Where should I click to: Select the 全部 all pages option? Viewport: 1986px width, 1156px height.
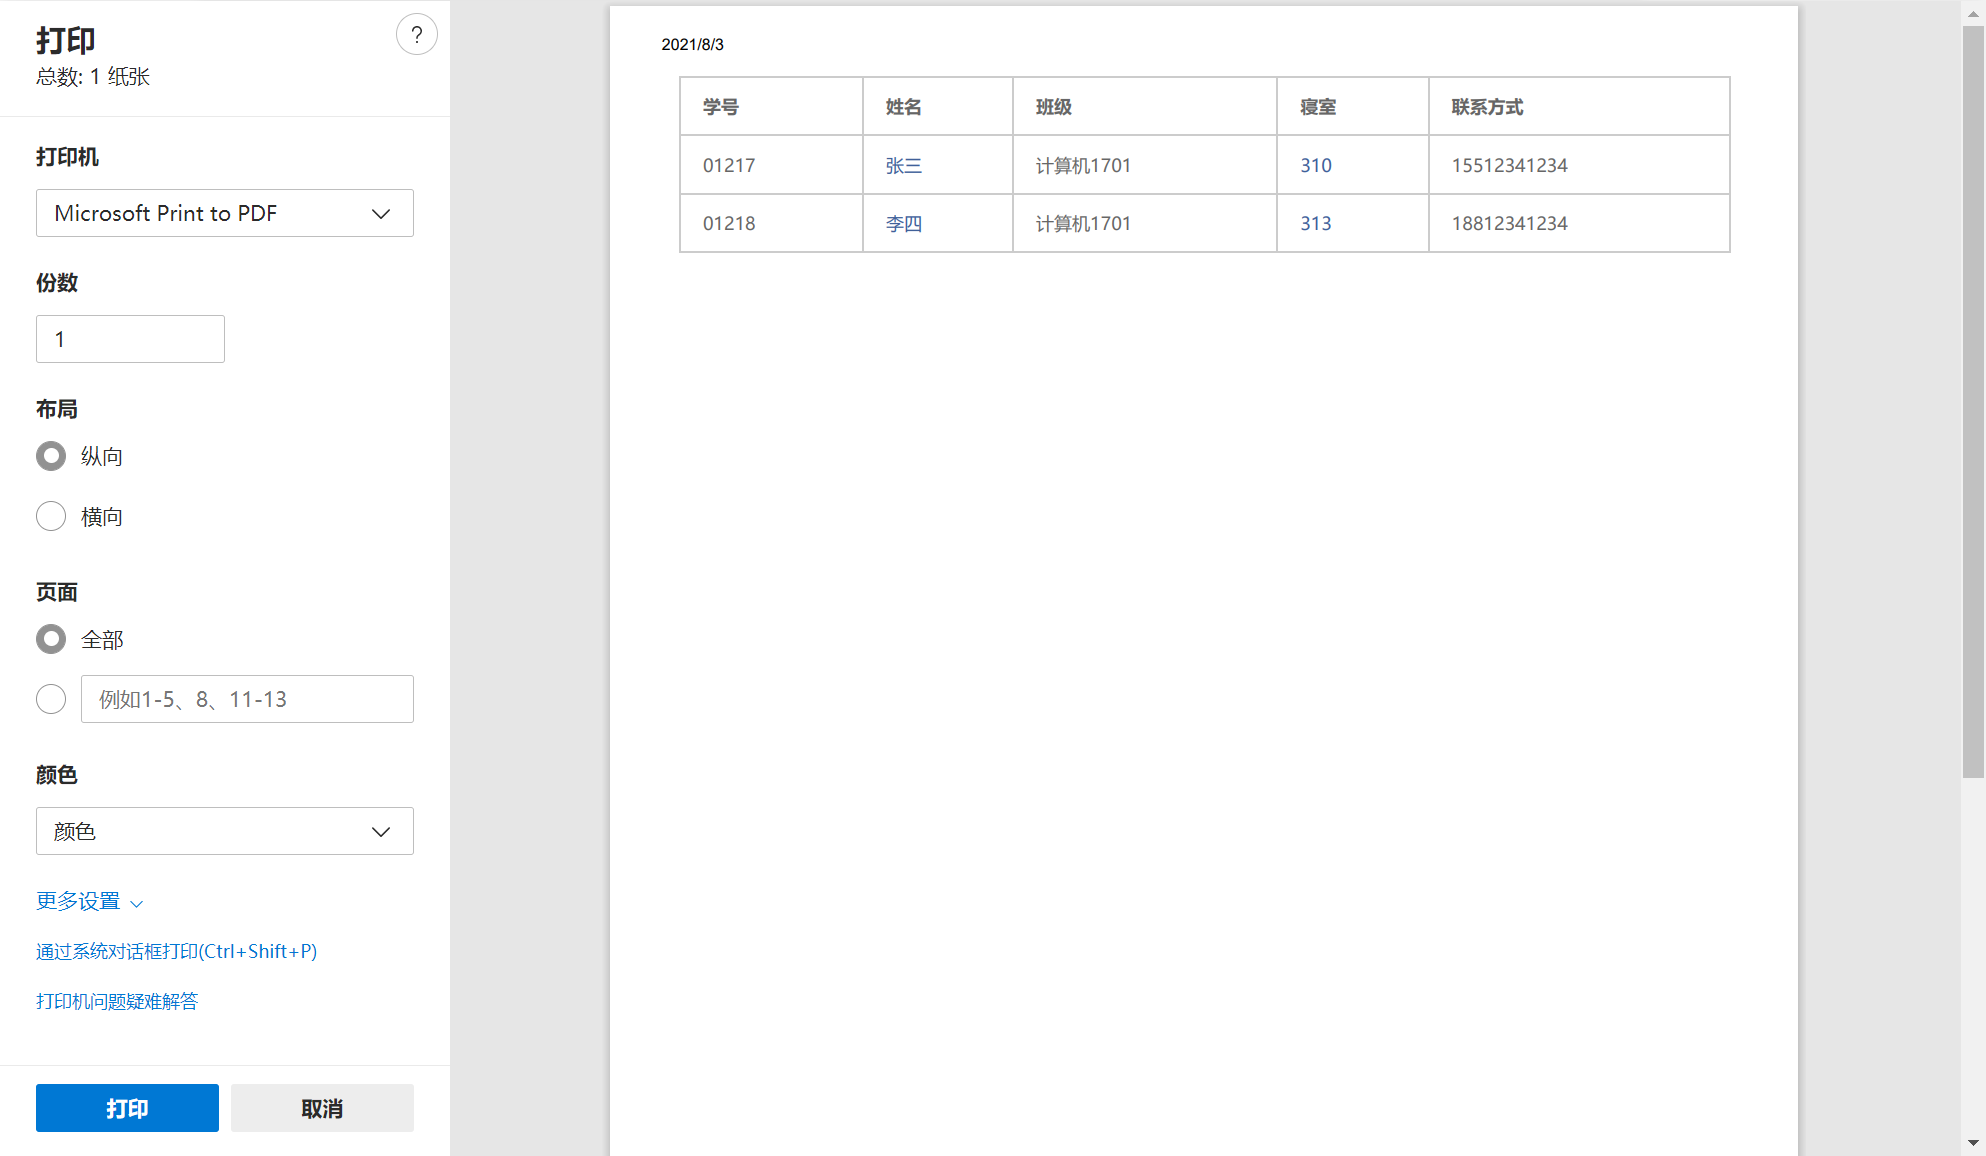[51, 639]
